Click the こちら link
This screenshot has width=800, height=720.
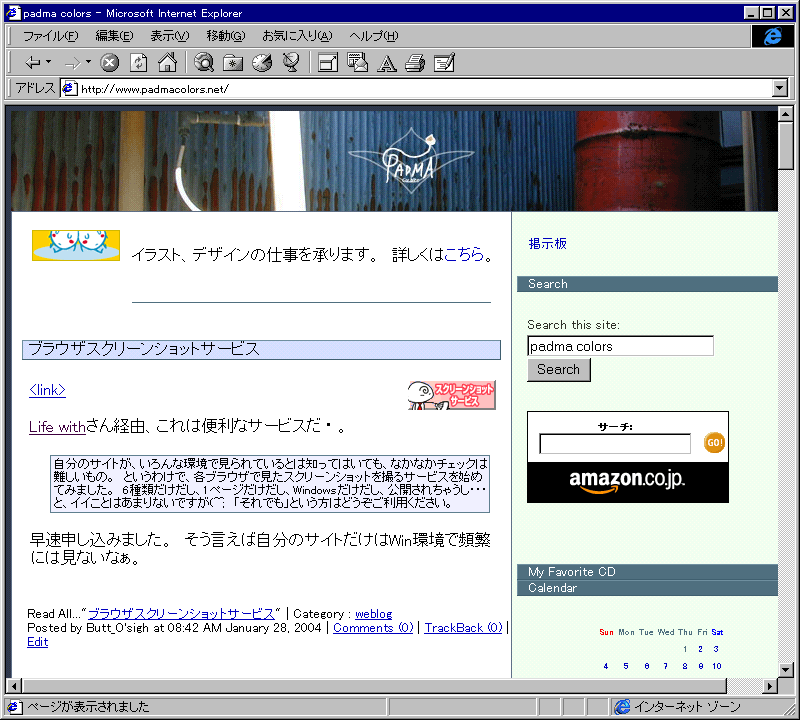pos(464,254)
